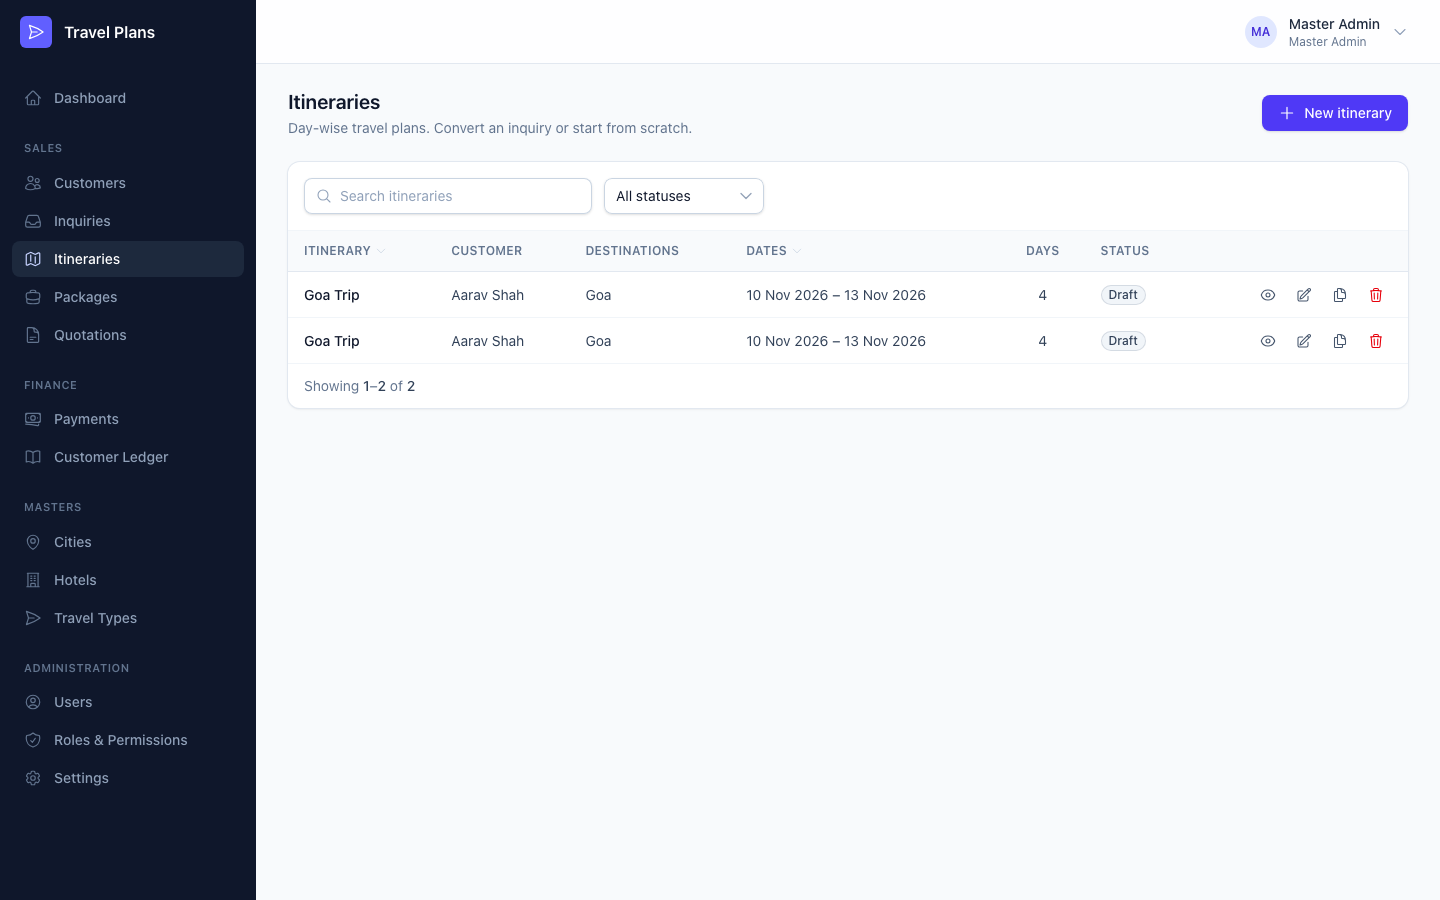Image resolution: width=1440 pixels, height=900 pixels.
Task: Click the Days column header
Action: tap(1042, 251)
